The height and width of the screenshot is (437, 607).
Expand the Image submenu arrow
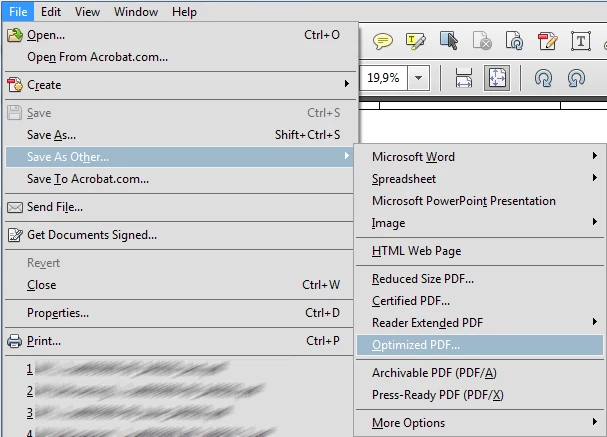click(595, 221)
